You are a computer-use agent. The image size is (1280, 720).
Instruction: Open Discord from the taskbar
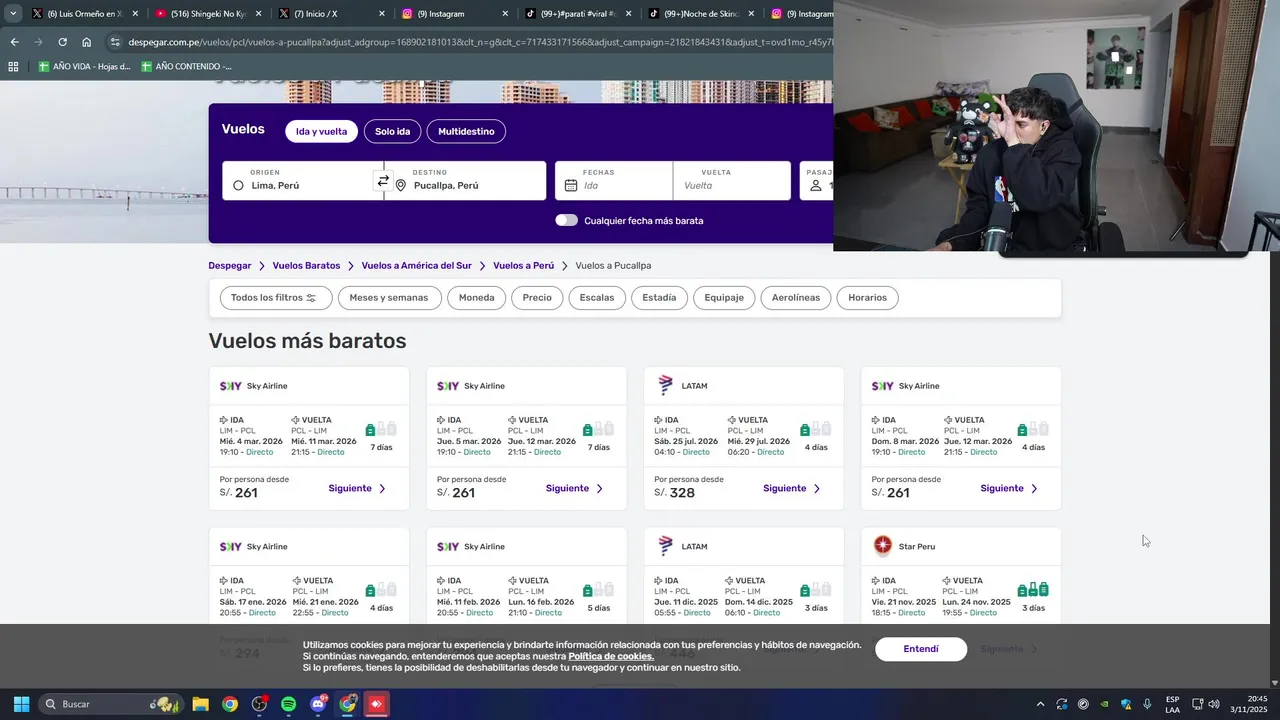318,704
